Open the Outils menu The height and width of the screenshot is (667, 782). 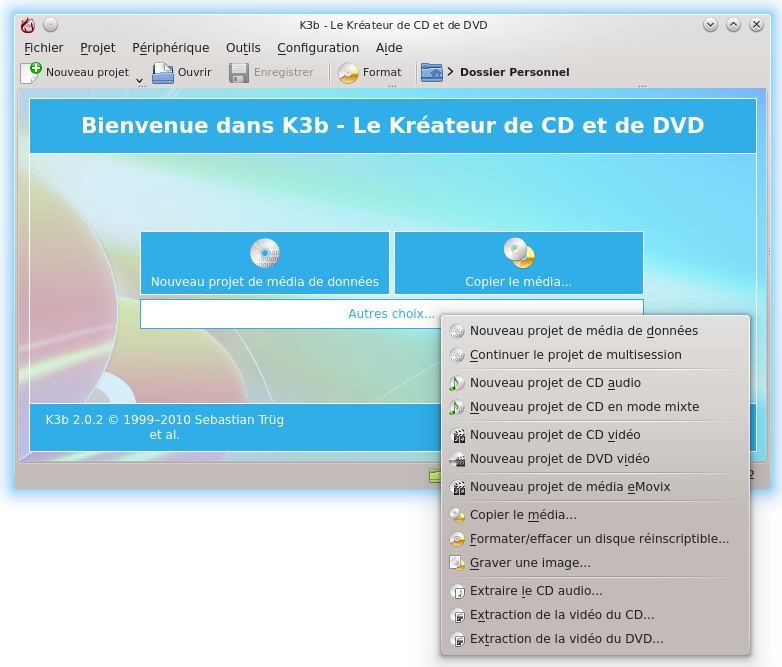(x=243, y=47)
